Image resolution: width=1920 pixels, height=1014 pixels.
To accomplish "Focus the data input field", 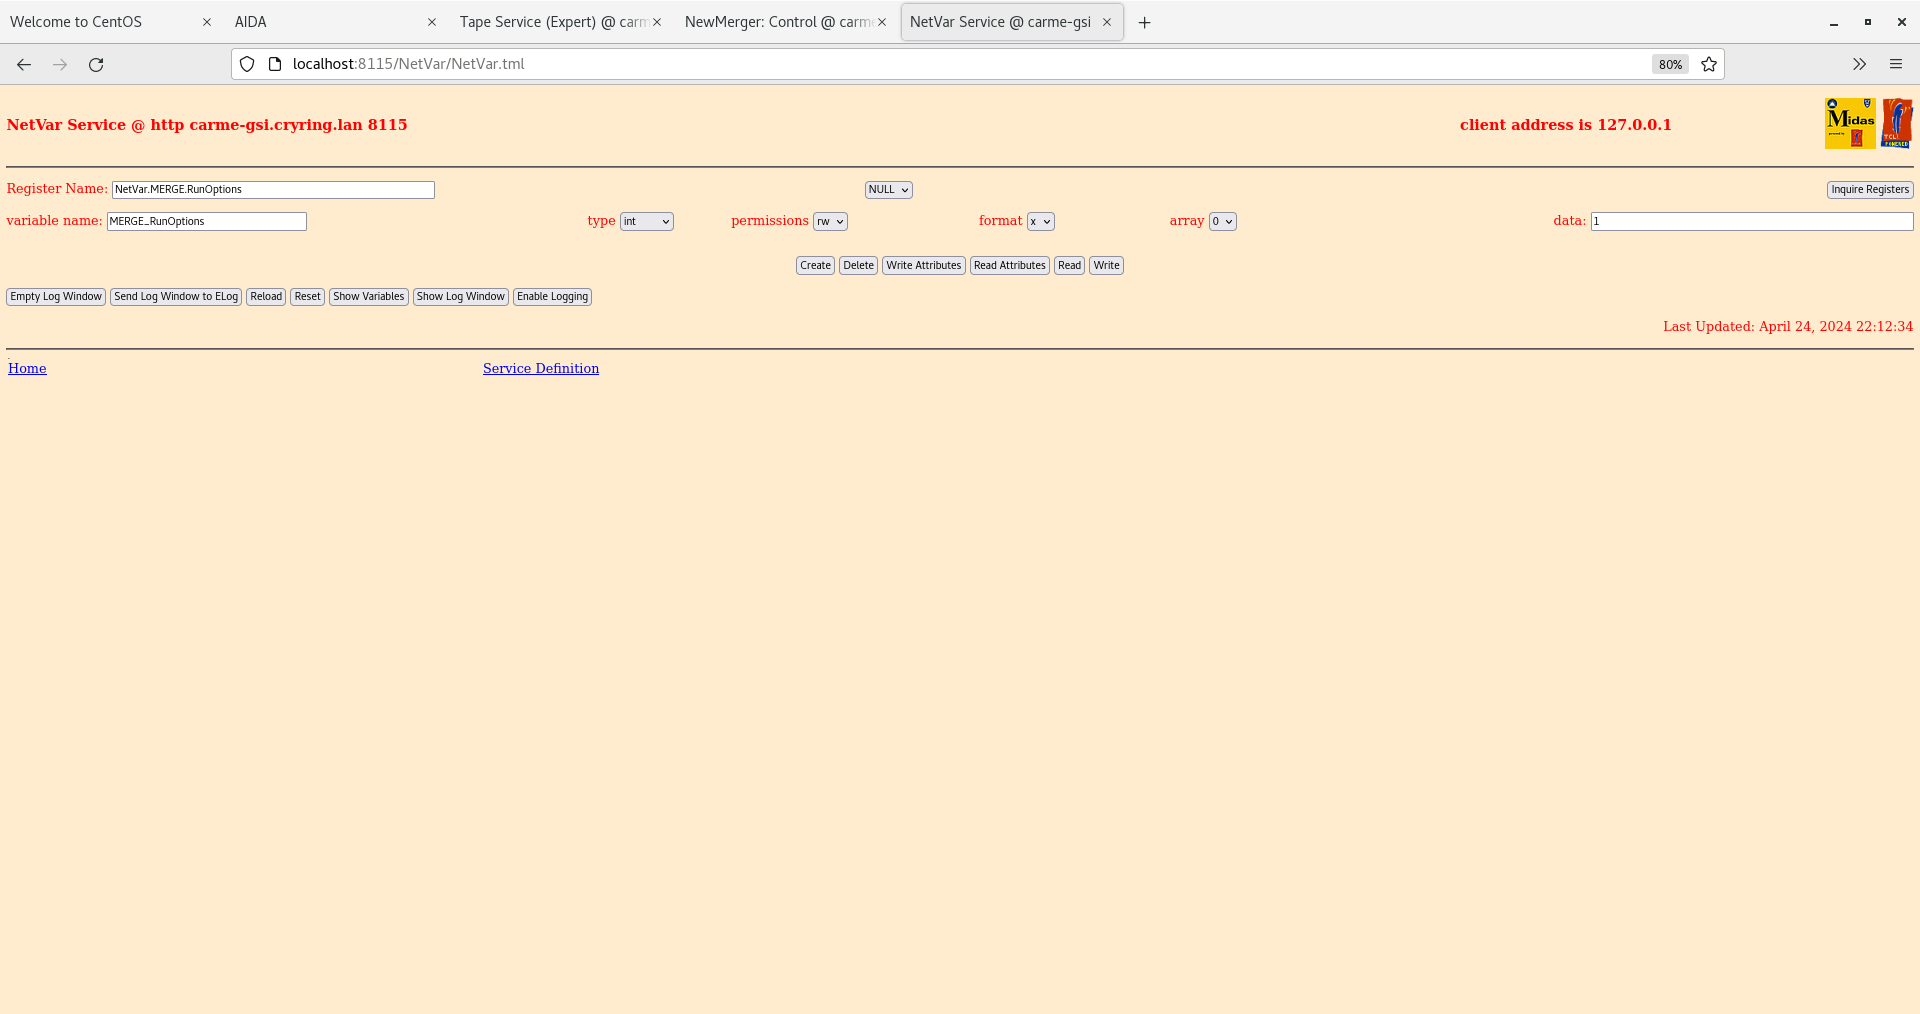I will 1752,222.
